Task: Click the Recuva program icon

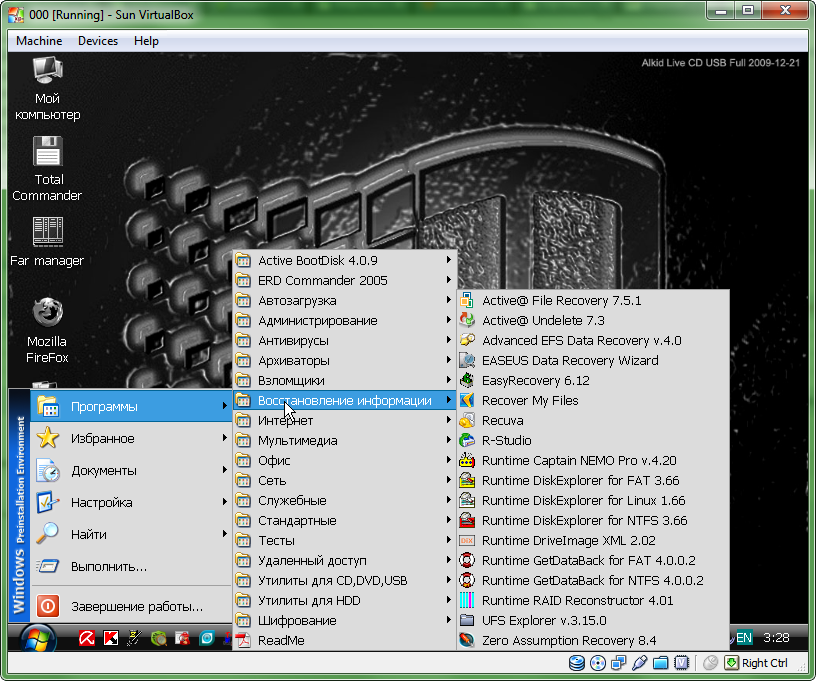Action: [466, 421]
